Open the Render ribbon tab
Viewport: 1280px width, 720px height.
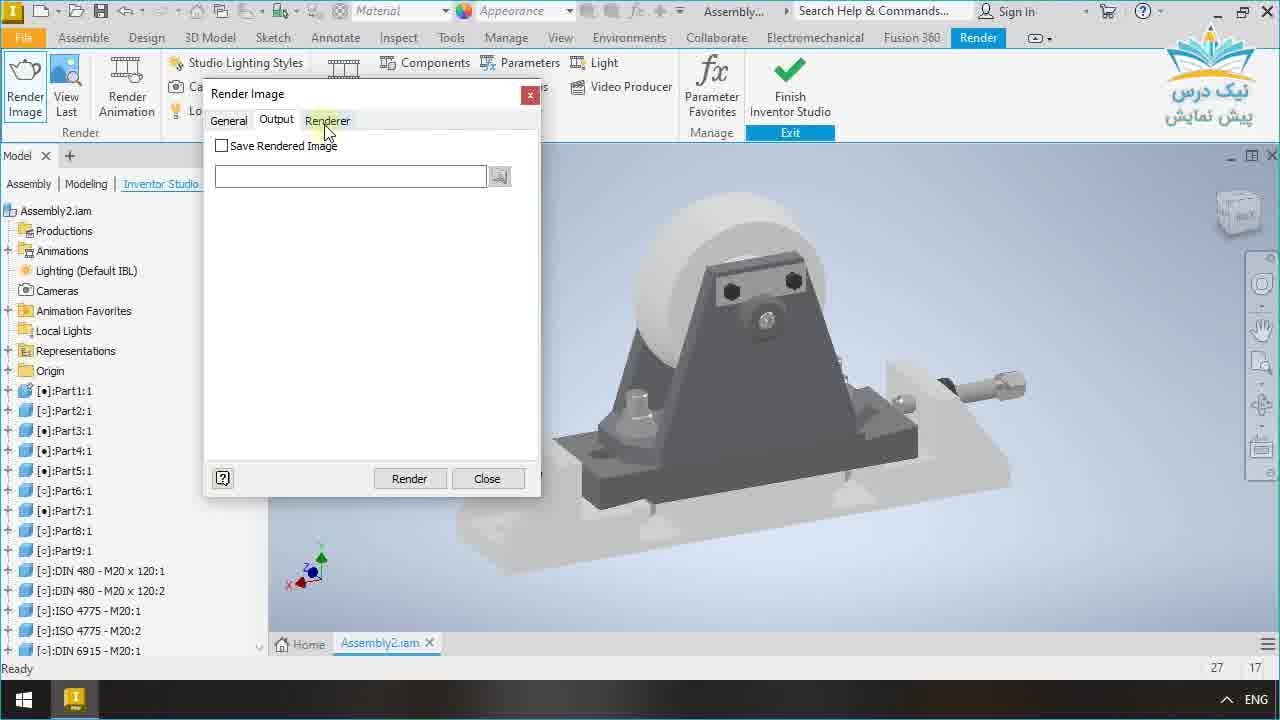[x=977, y=37]
